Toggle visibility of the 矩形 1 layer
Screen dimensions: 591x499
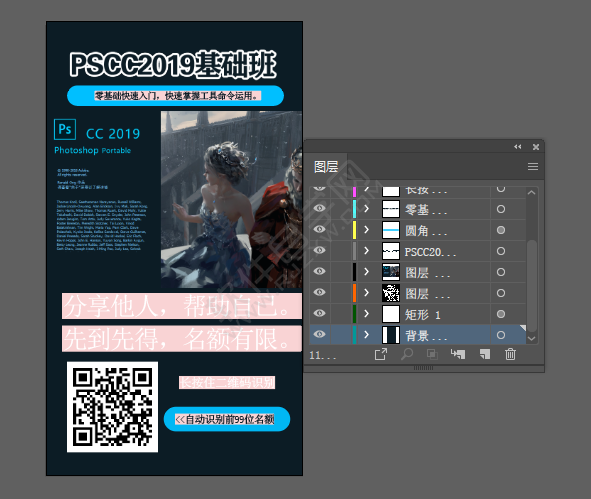319,313
